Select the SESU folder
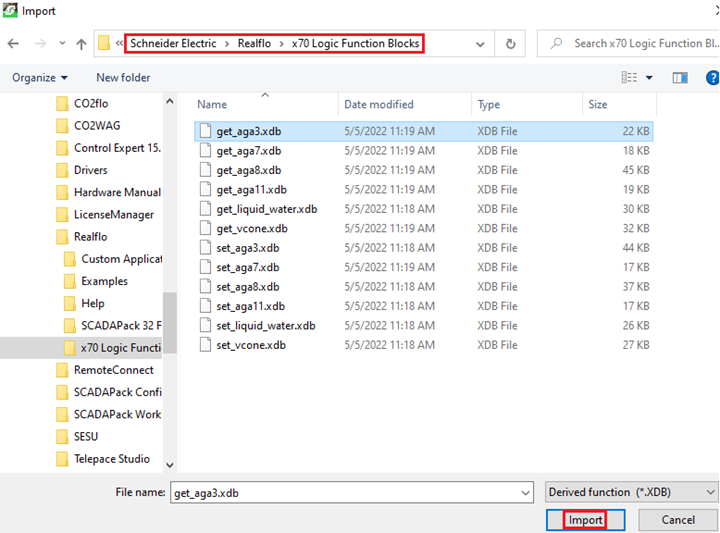 click(77, 436)
